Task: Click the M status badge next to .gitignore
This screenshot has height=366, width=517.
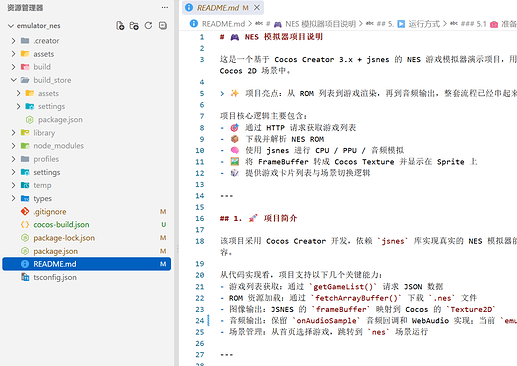Action: pos(163,211)
